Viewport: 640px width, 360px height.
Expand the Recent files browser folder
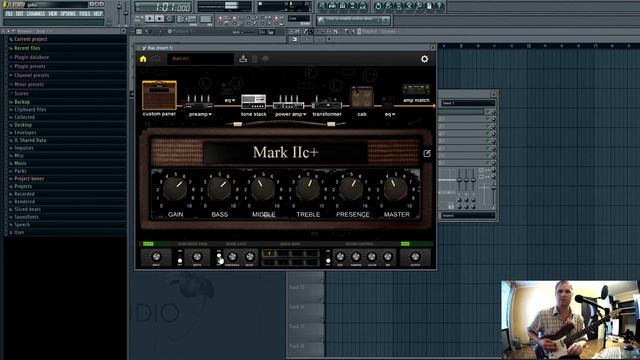point(27,48)
